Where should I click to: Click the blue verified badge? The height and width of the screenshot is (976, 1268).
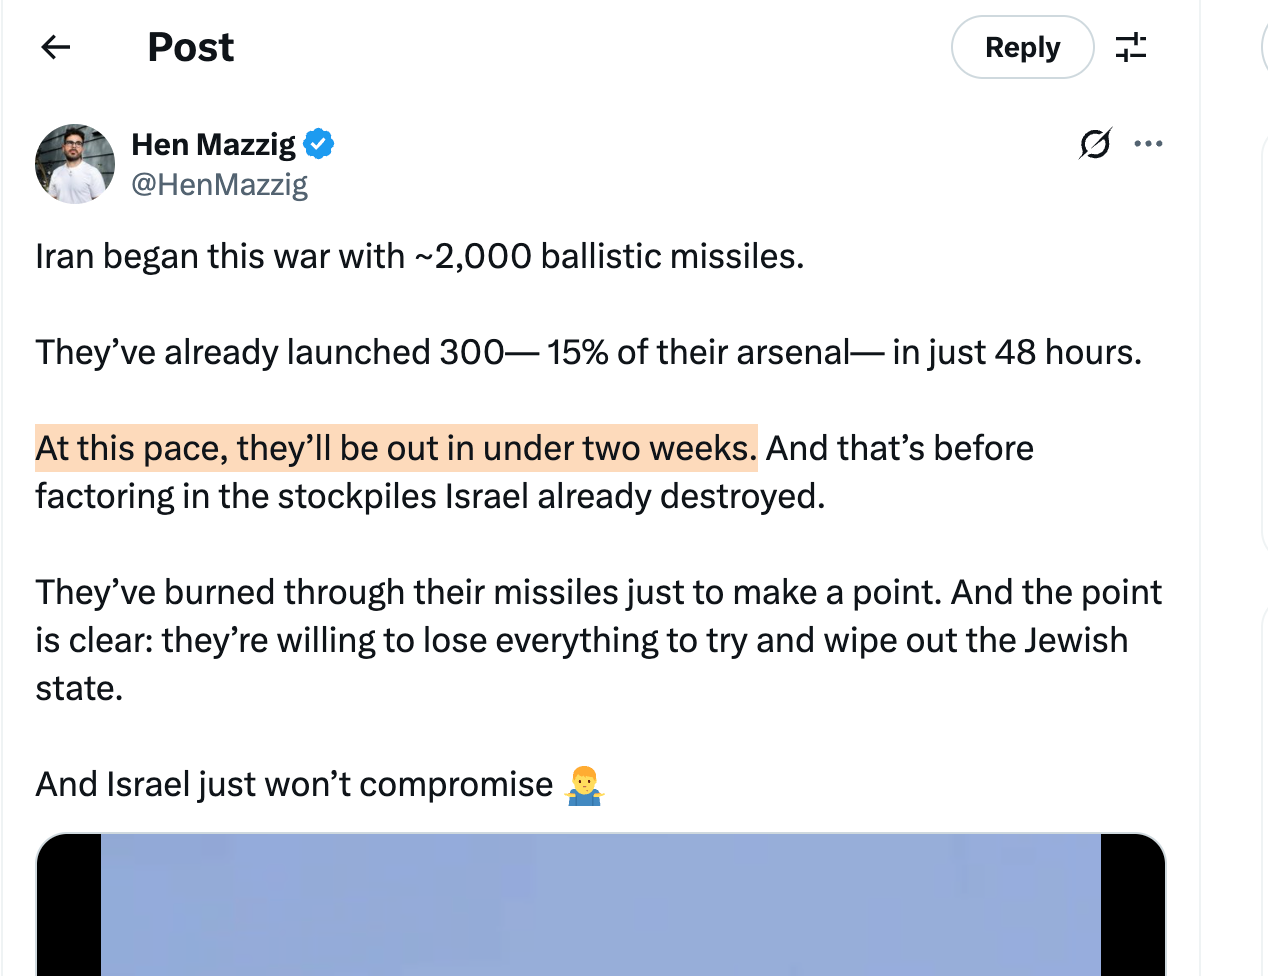tap(319, 144)
